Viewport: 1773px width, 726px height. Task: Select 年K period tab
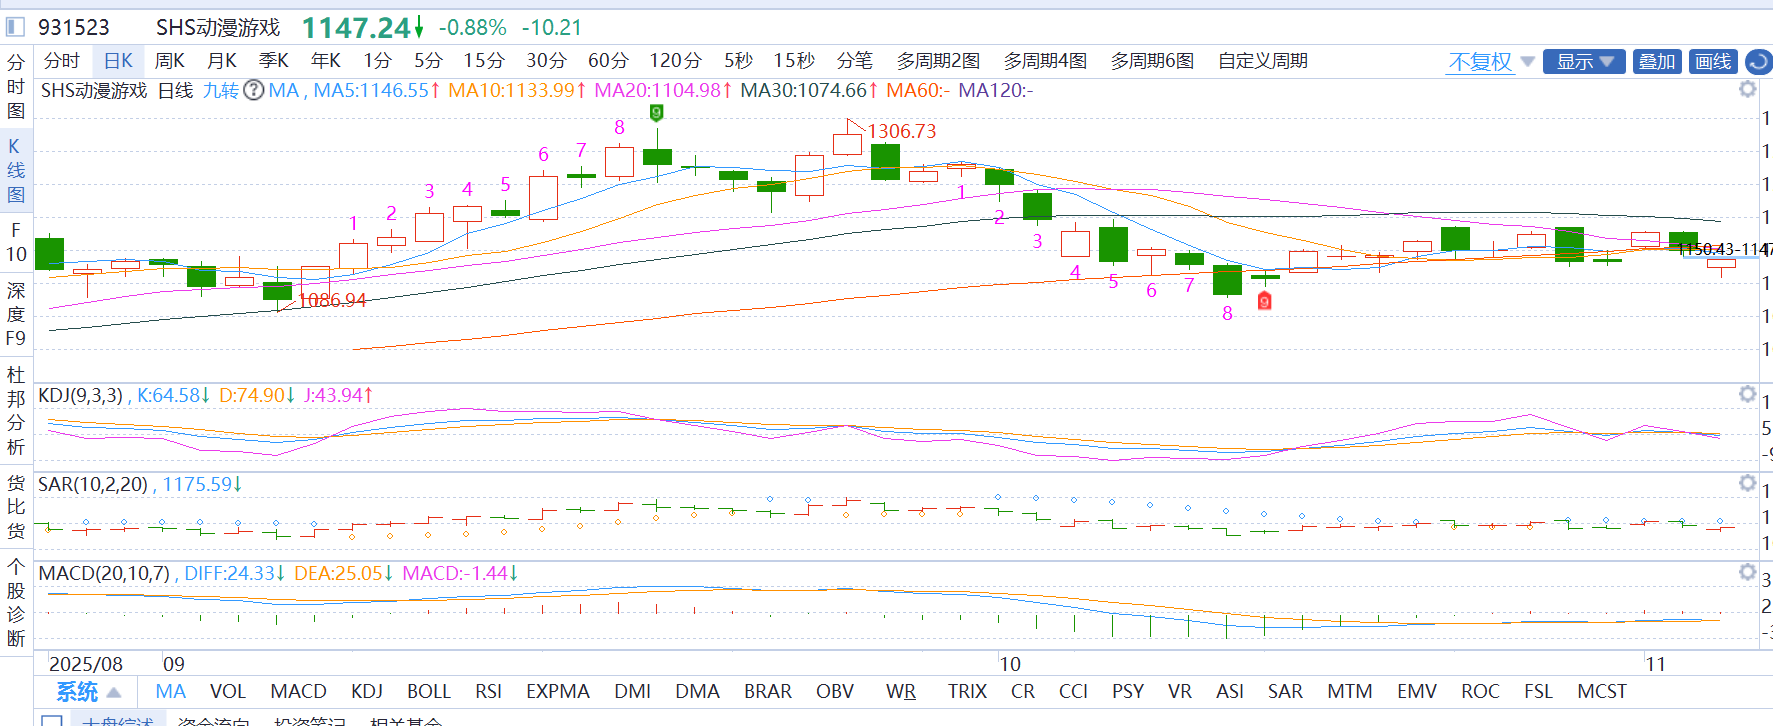325,61
